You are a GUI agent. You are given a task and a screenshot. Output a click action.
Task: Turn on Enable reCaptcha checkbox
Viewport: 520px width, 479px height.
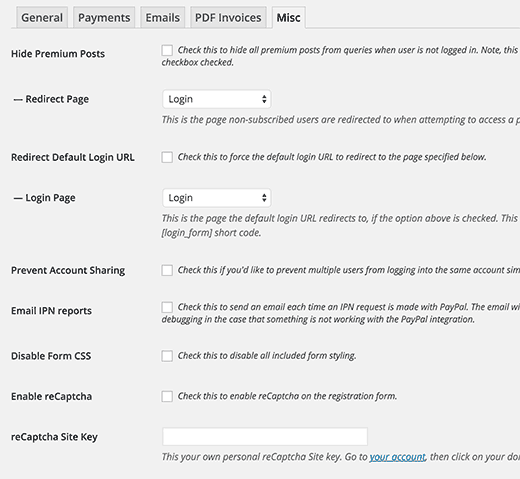coord(167,397)
